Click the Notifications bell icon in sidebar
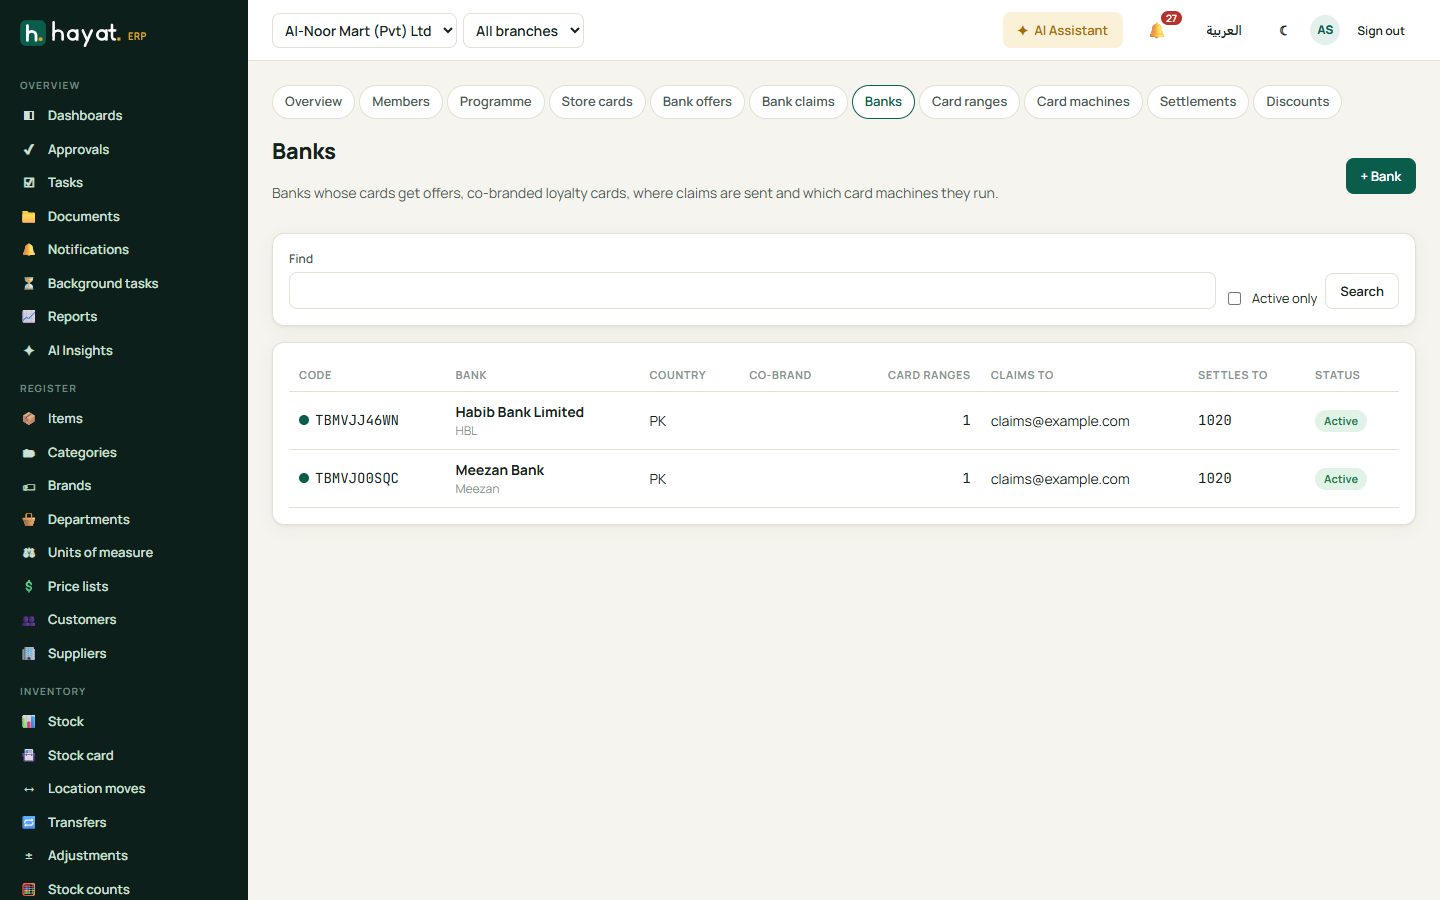This screenshot has width=1440, height=900. click(x=29, y=250)
